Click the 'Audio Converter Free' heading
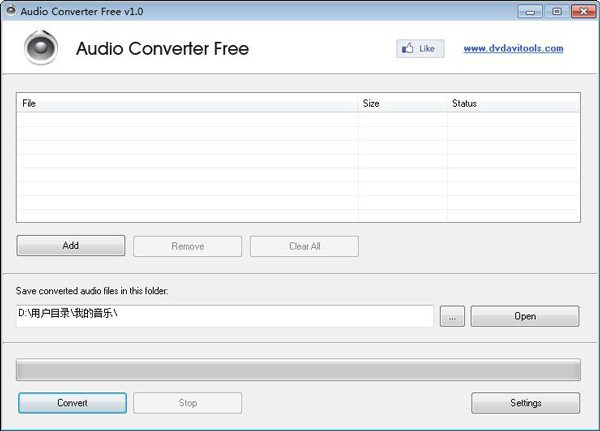This screenshot has height=431, width=600. click(163, 49)
